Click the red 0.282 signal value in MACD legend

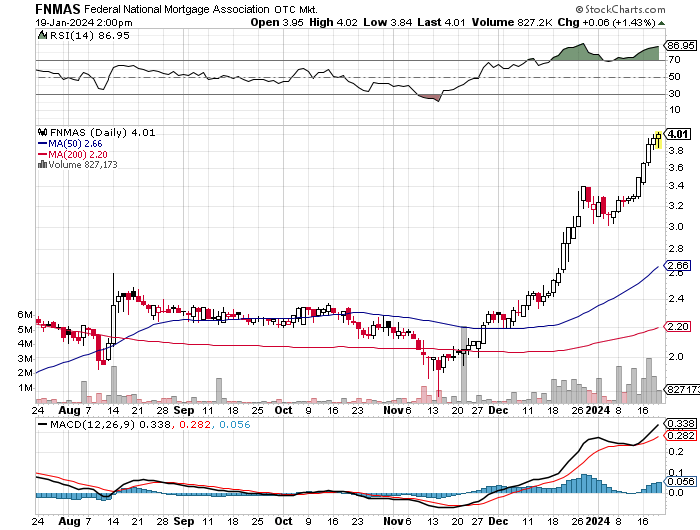195,425
